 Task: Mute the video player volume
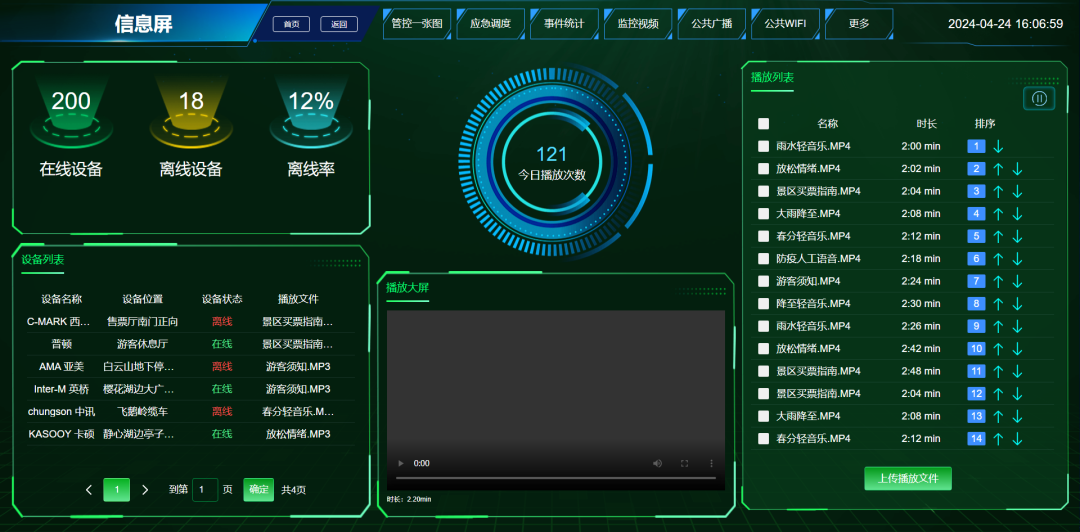tap(657, 464)
